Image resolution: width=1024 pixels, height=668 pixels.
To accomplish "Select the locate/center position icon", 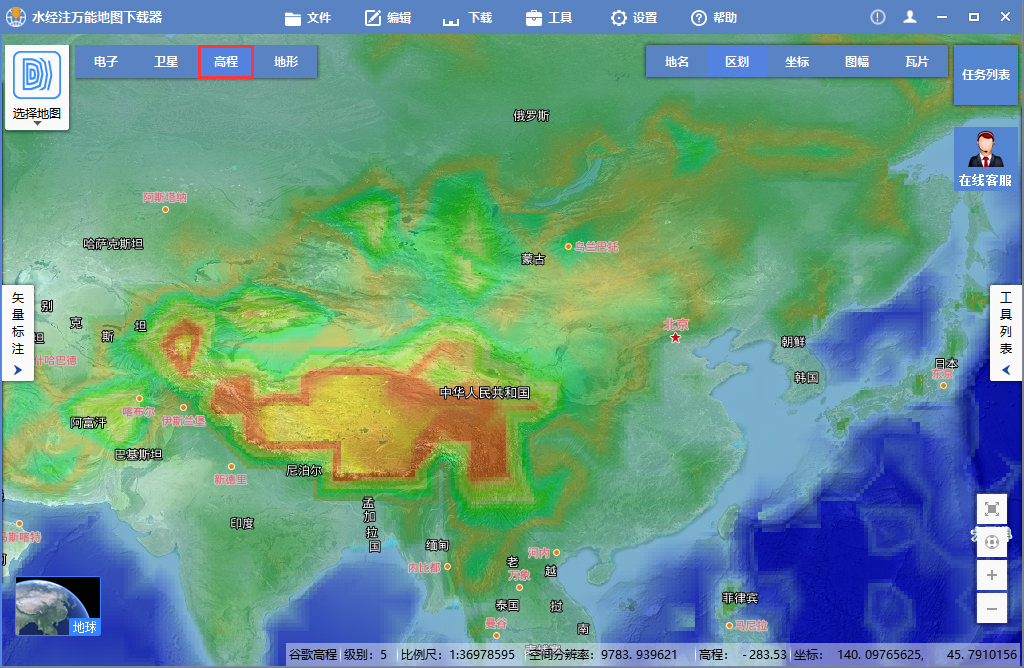I will (991, 542).
